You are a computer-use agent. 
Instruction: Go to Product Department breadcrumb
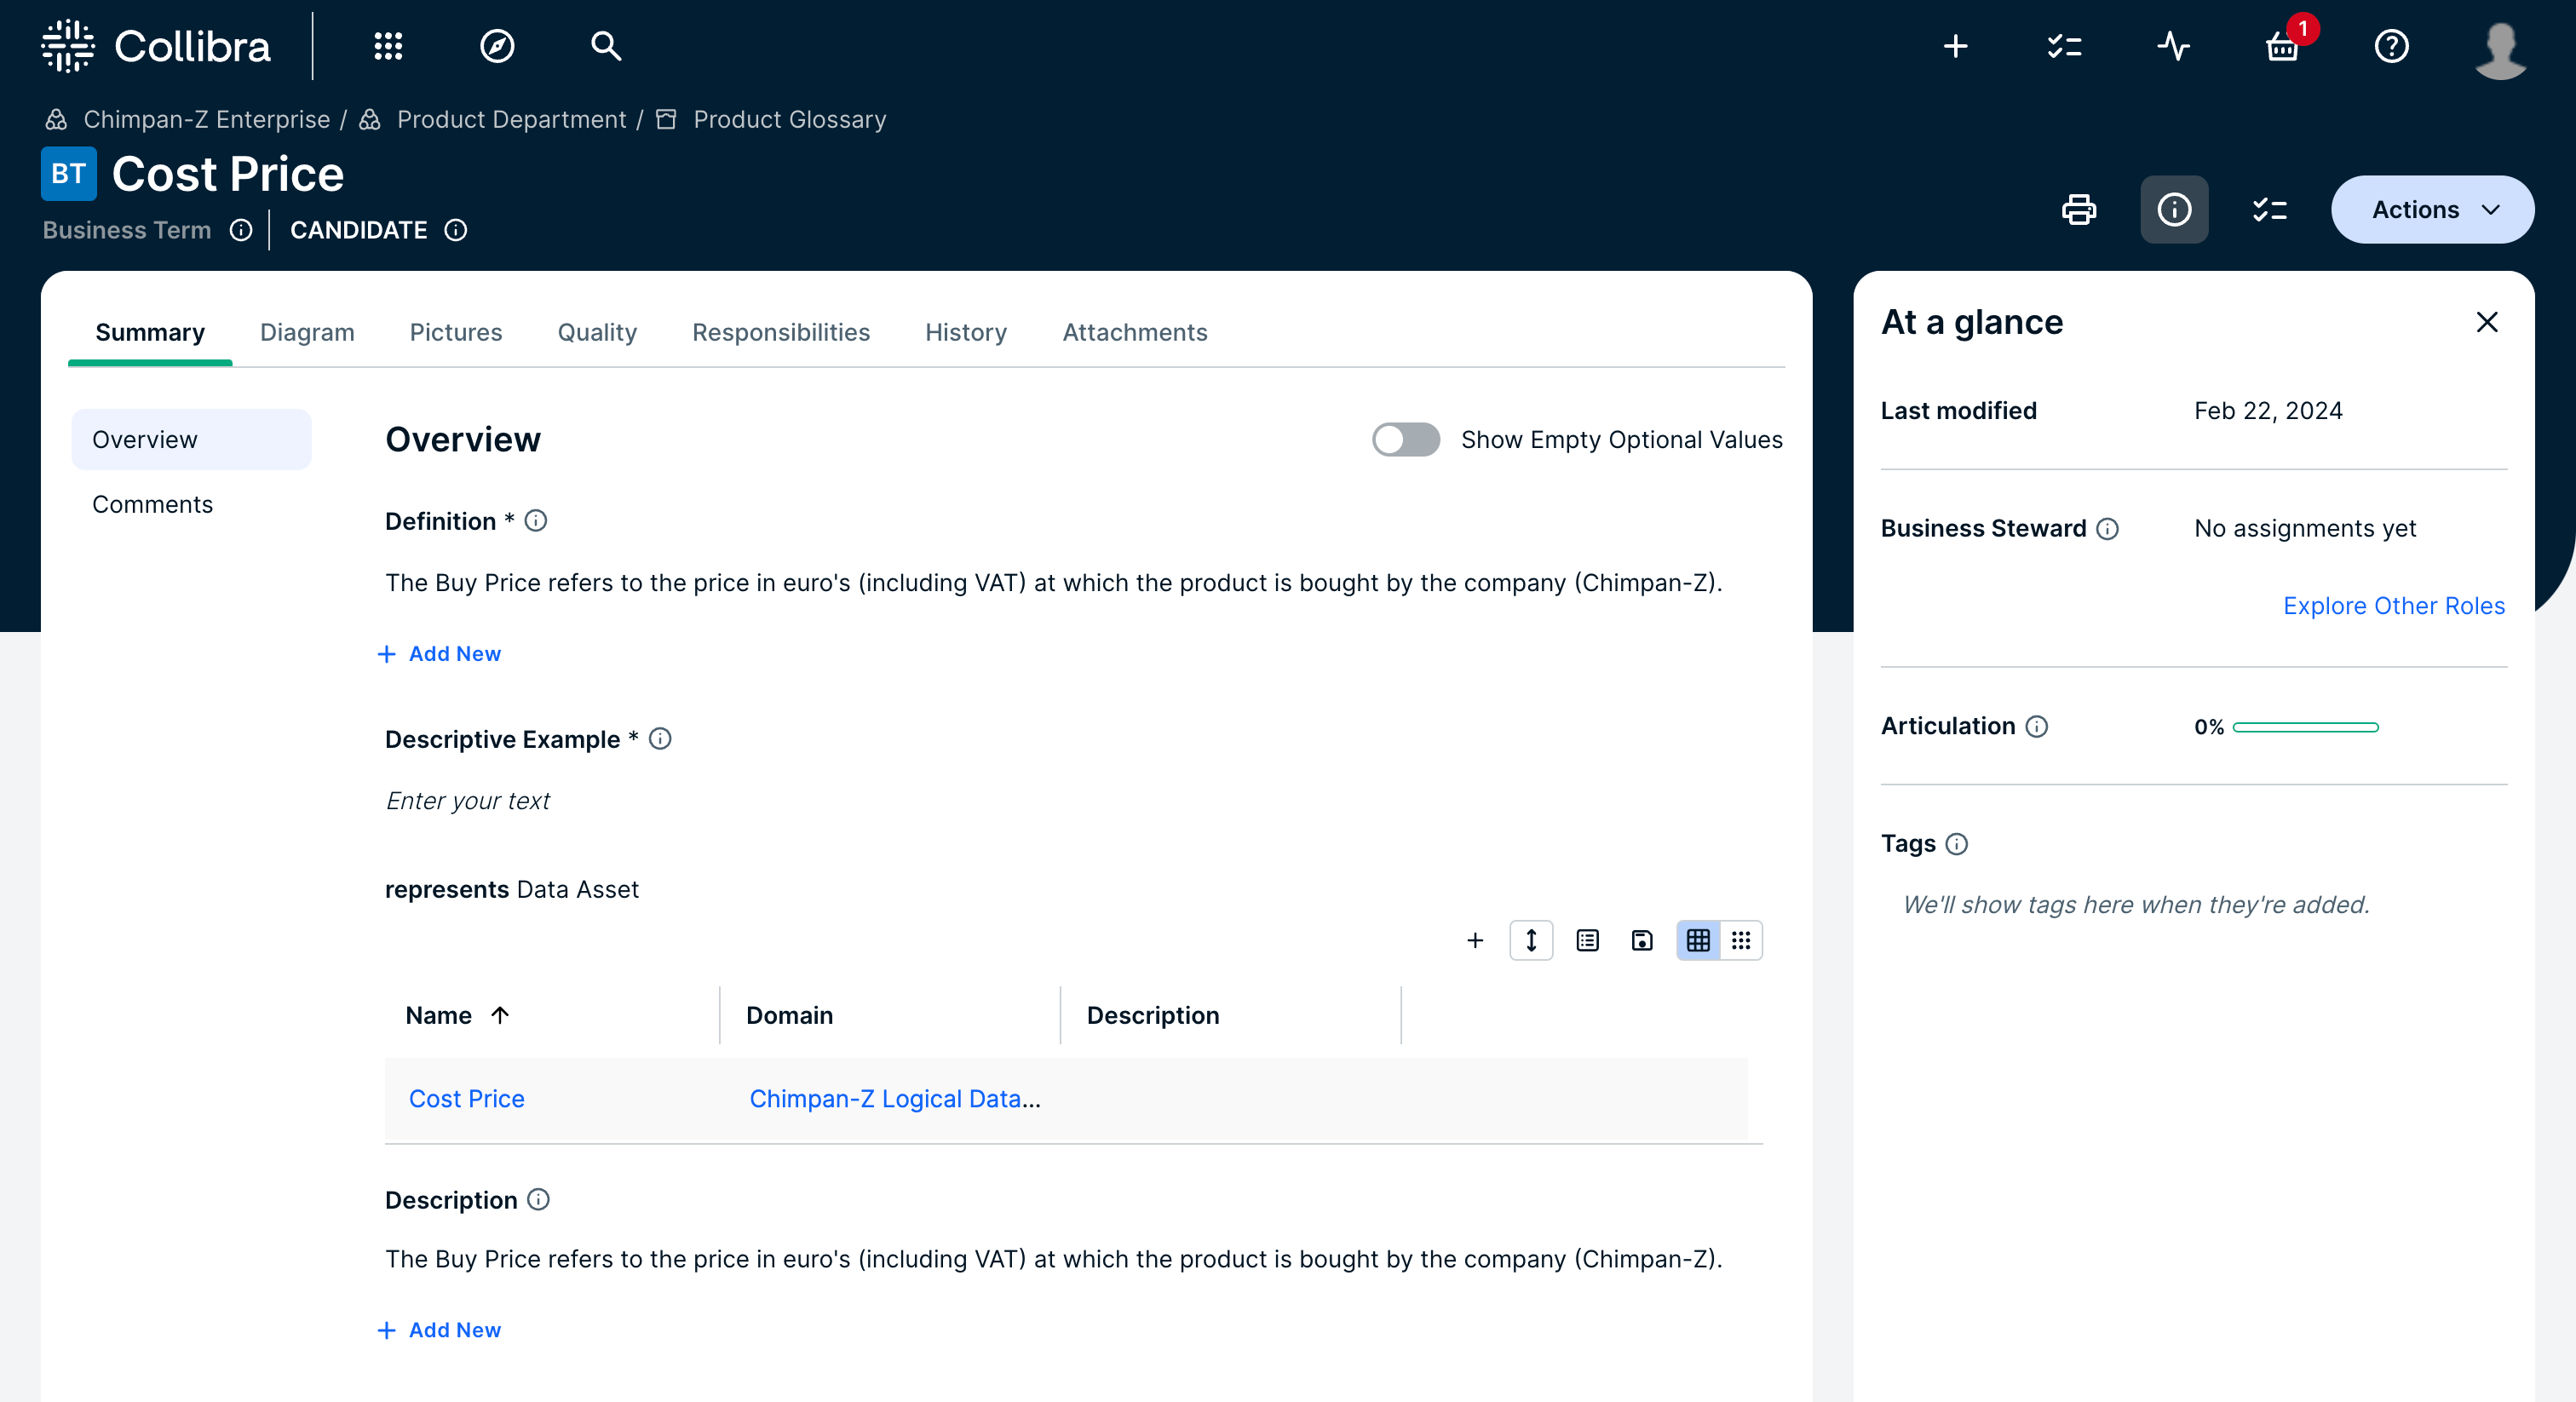[x=511, y=120]
